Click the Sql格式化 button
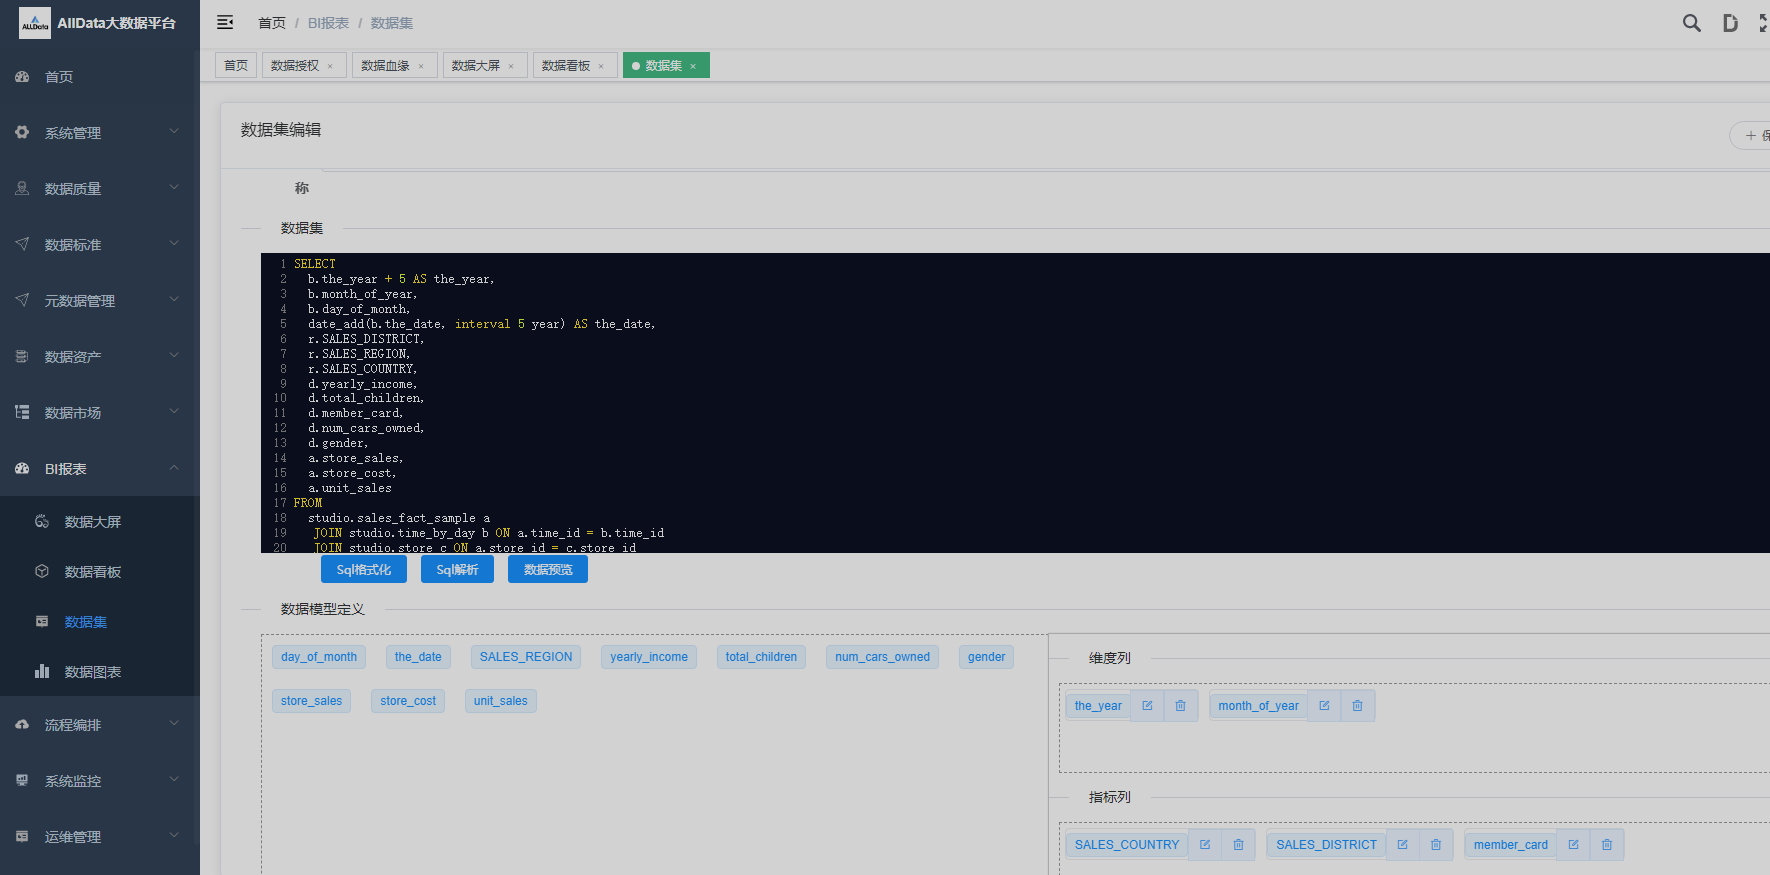Viewport: 1770px width, 875px height. coord(363,570)
